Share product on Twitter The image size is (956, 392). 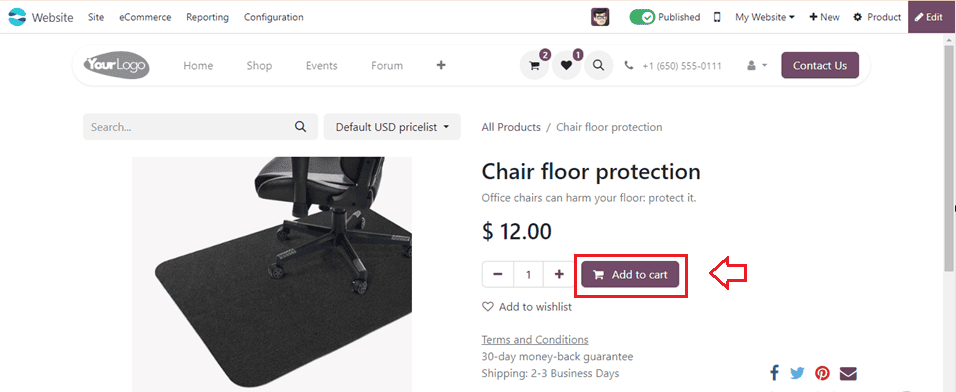pos(797,373)
